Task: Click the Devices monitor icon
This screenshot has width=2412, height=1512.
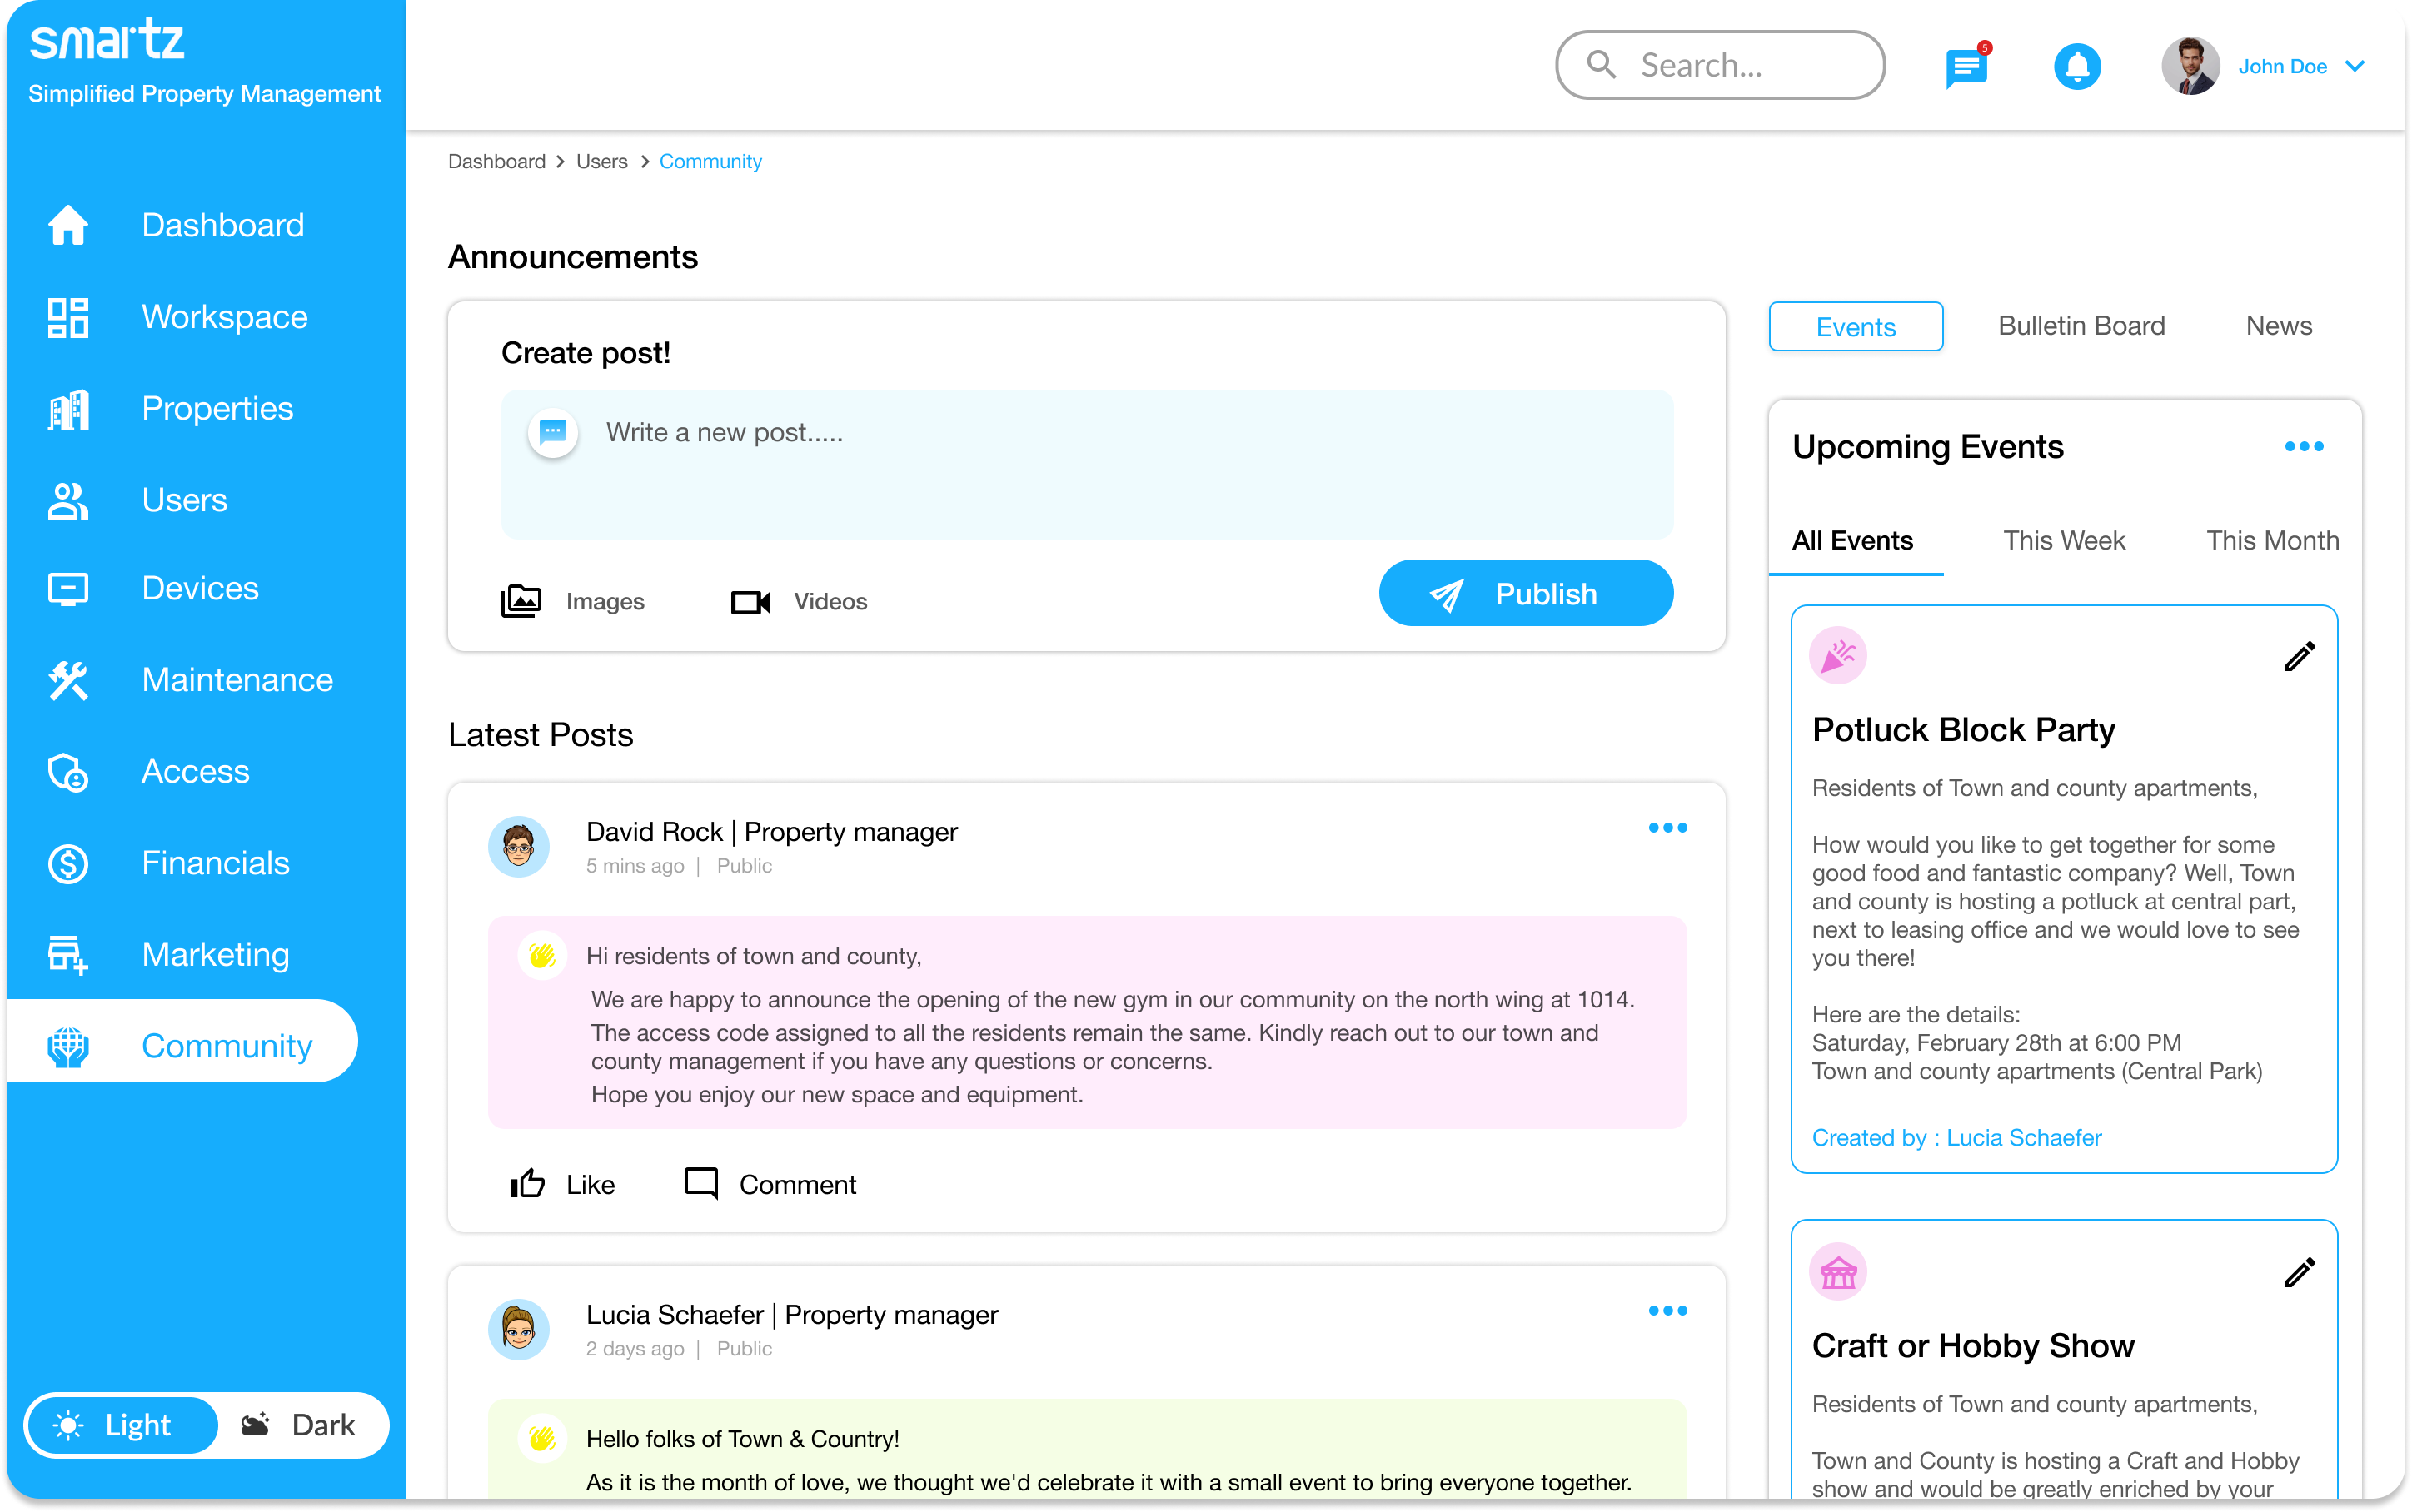Action: tap(68, 589)
